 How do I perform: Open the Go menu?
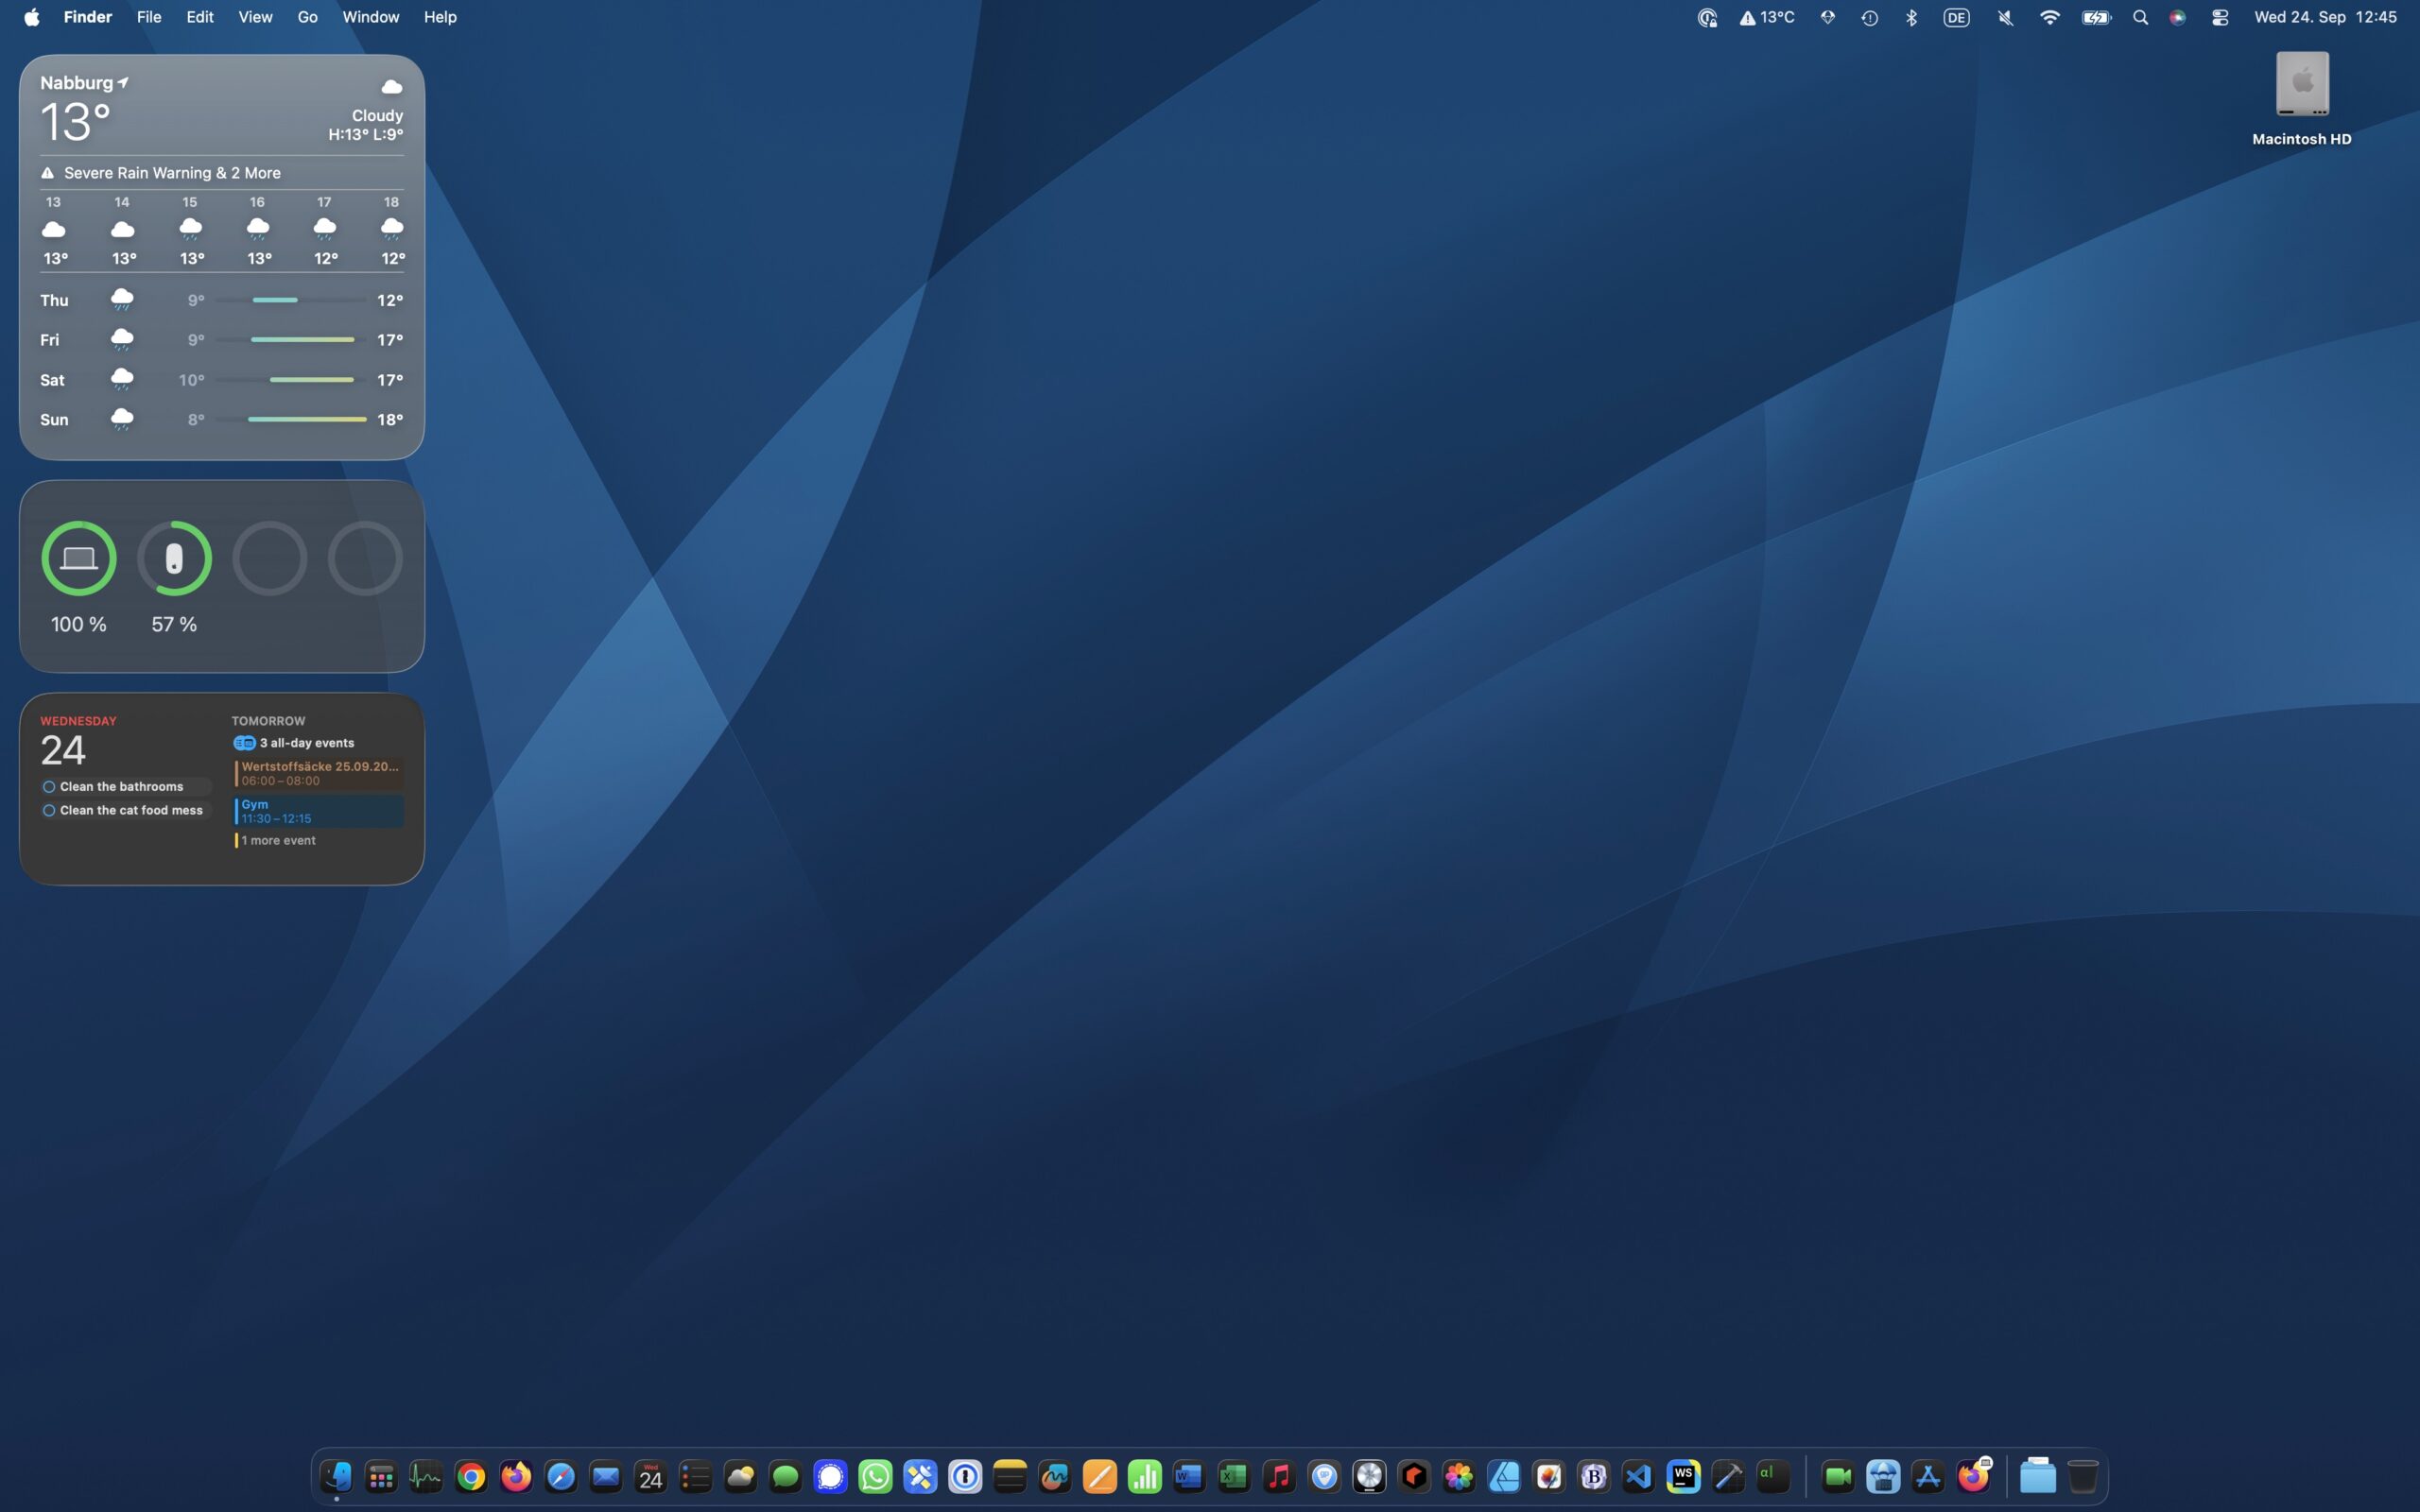307,17
